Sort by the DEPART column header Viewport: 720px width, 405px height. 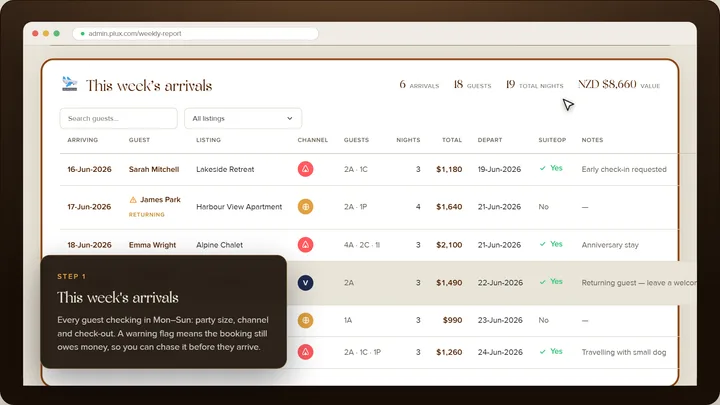(490, 140)
